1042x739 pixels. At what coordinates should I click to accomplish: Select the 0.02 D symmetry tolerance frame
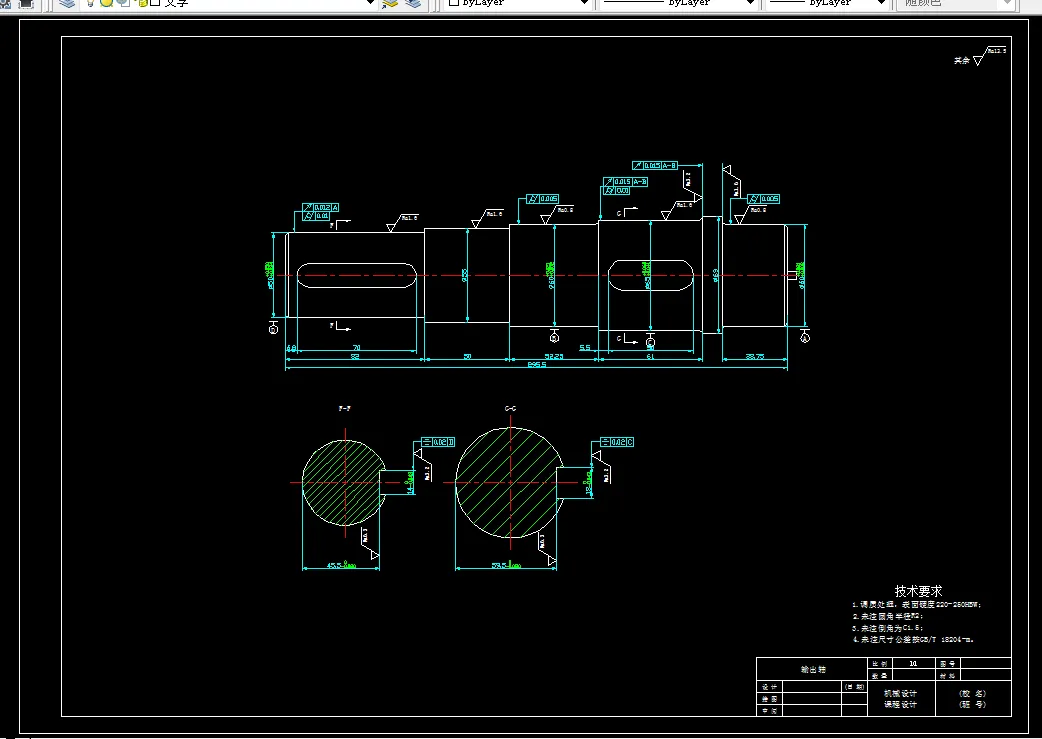tap(438, 442)
